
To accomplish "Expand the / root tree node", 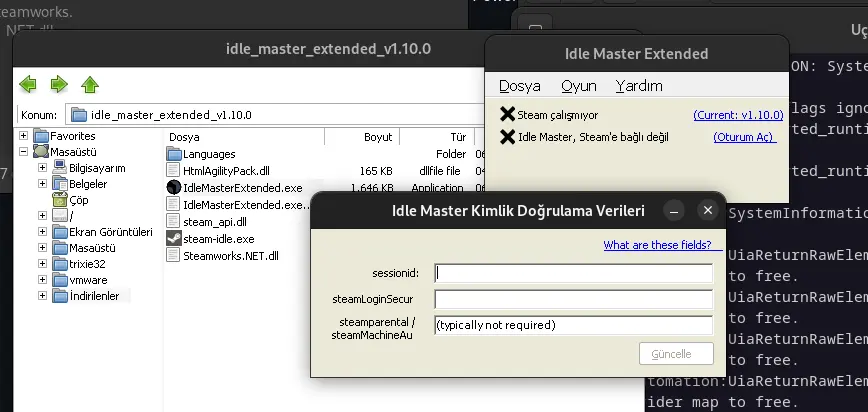I will pos(42,215).
